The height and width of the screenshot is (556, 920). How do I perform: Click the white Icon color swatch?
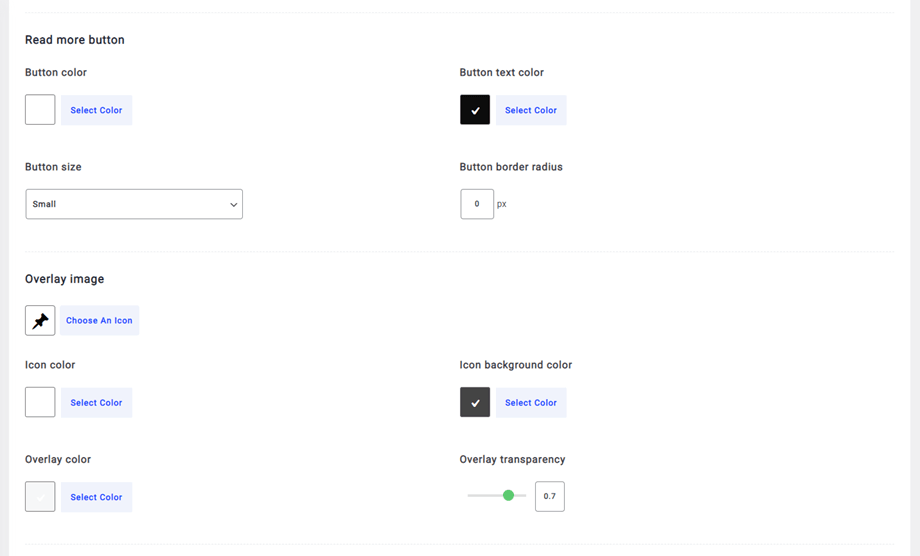click(40, 402)
